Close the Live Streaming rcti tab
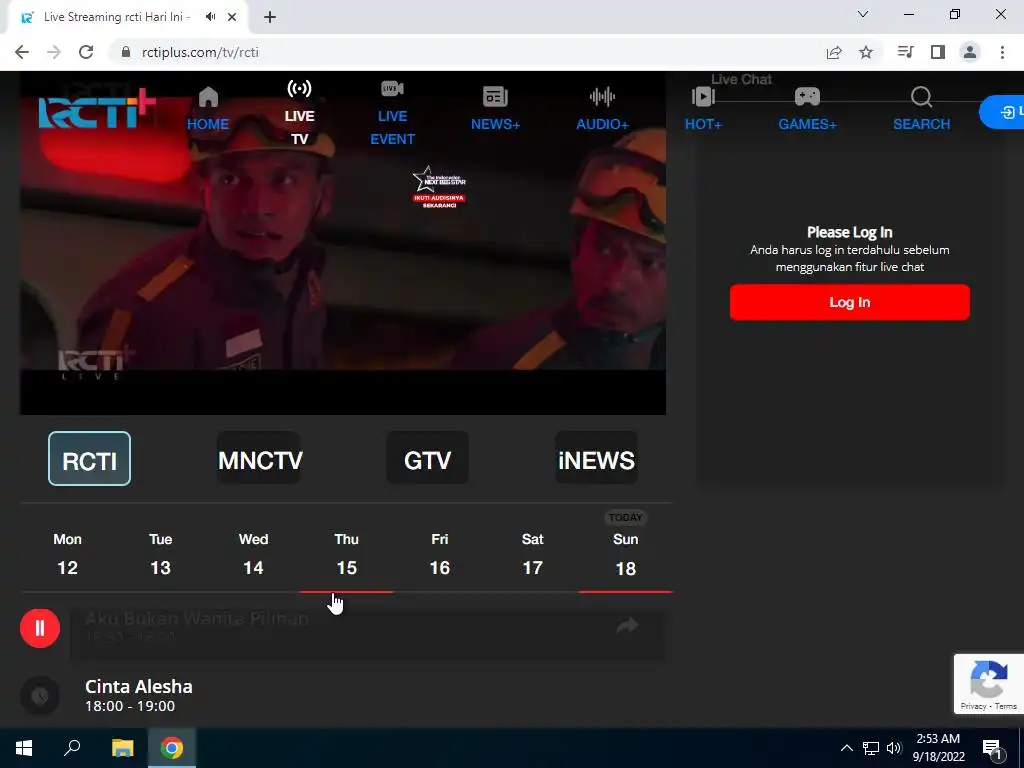 (x=232, y=18)
